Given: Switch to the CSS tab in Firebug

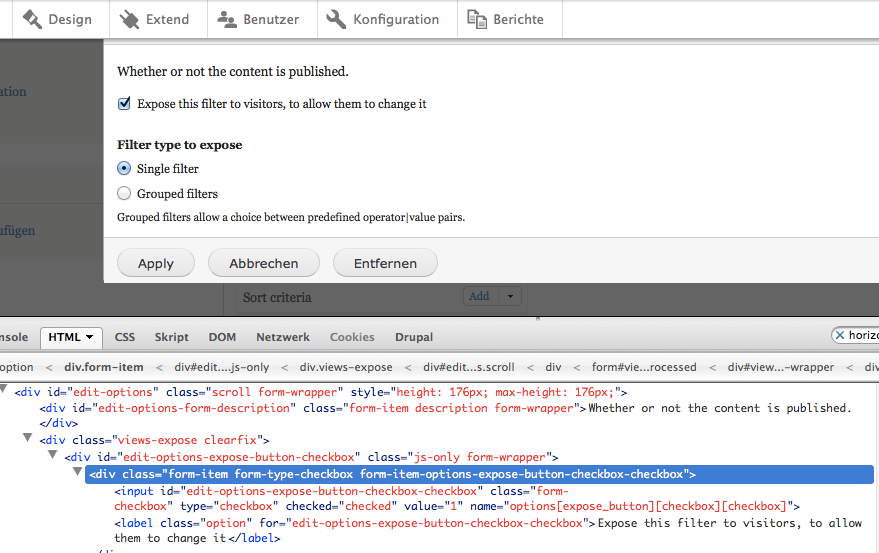Looking at the screenshot, I should click(x=124, y=337).
